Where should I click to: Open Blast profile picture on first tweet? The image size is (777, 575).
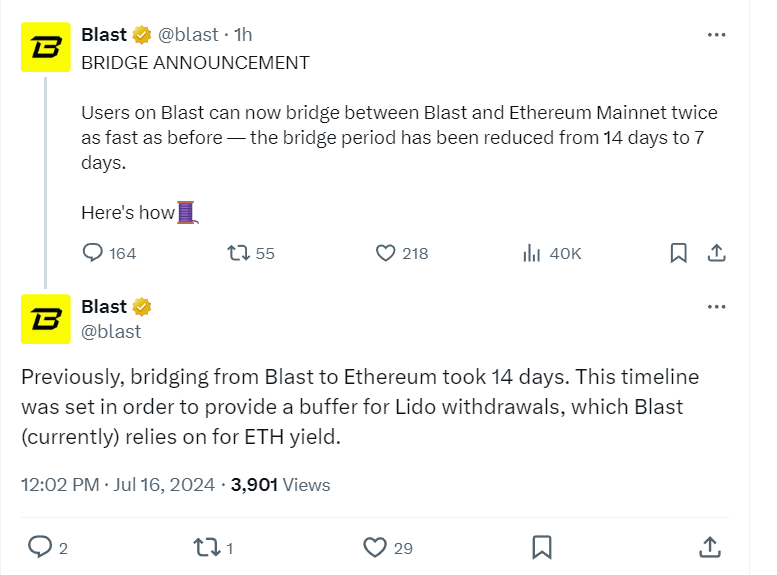[46, 47]
